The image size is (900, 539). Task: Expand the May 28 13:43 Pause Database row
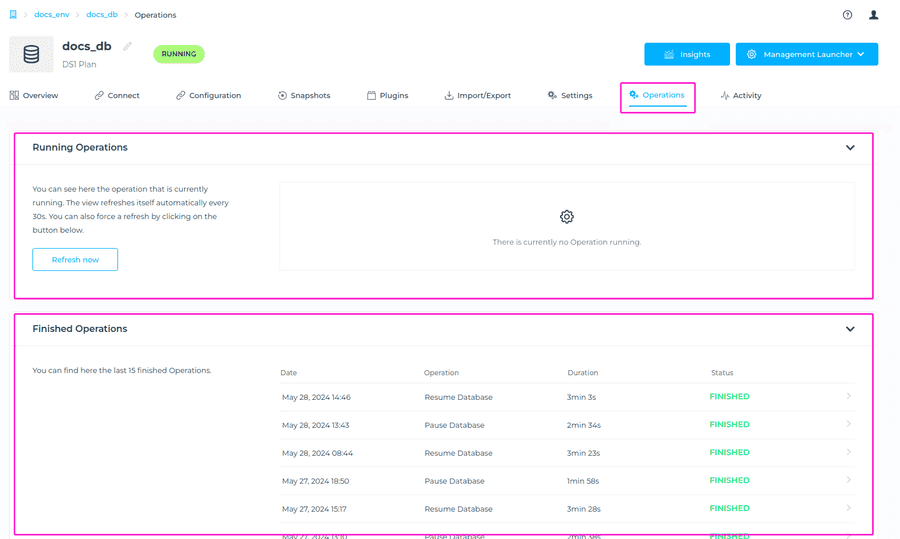pyautogui.click(x=849, y=425)
